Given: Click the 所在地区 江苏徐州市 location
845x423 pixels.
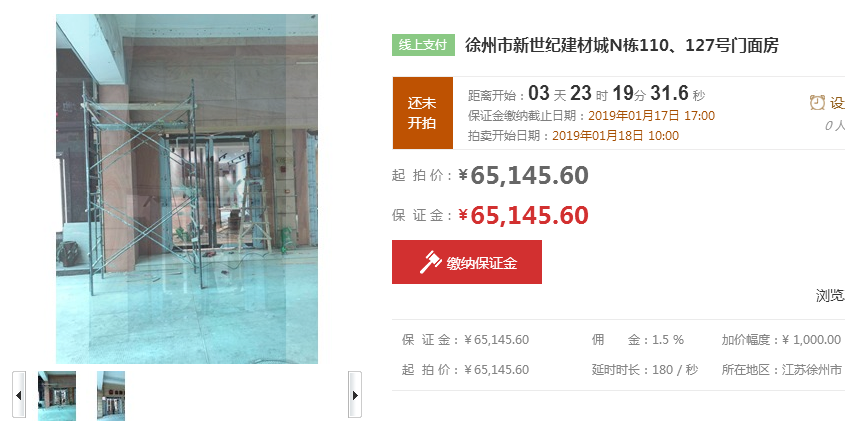Looking at the screenshot, I should coord(781,370).
